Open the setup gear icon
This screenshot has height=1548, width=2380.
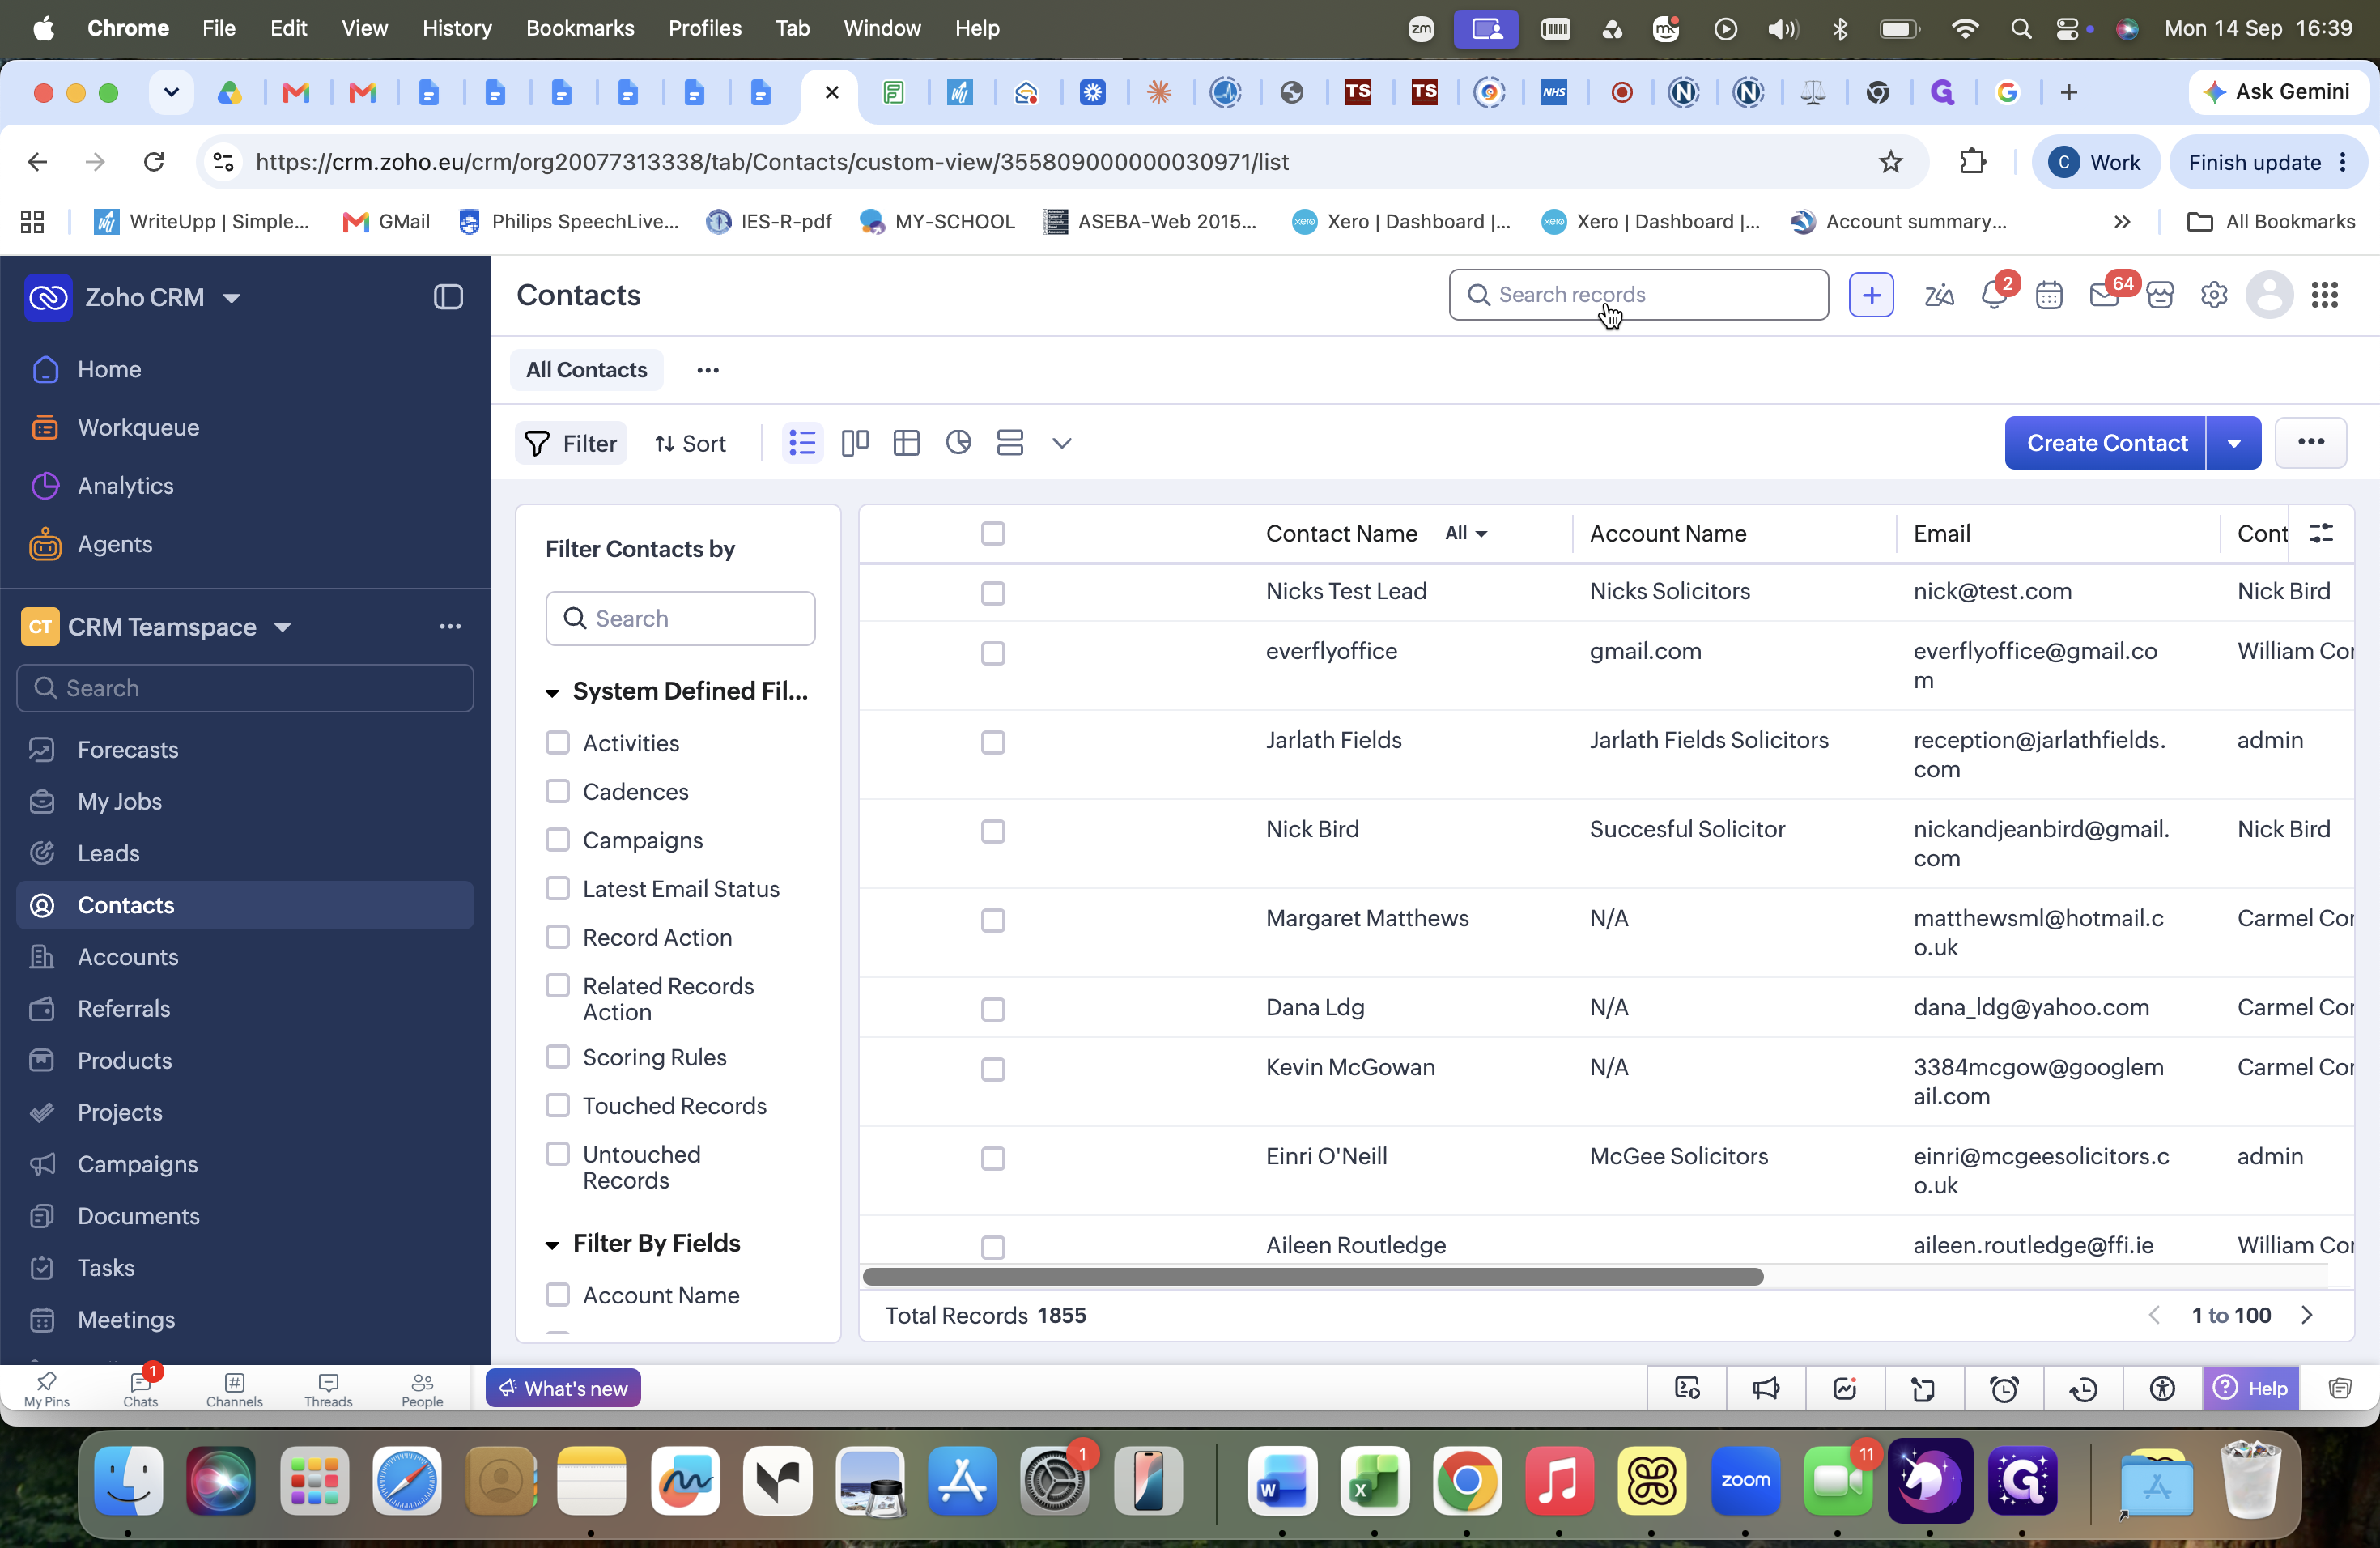[x=2214, y=295]
